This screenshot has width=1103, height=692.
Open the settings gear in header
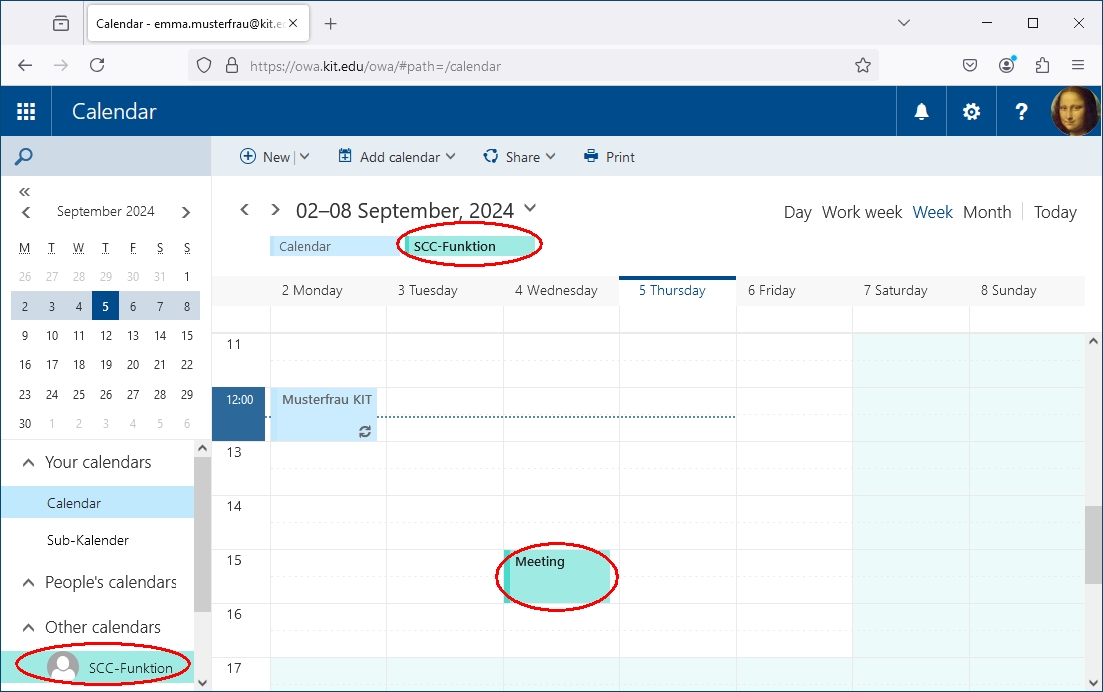coord(971,112)
